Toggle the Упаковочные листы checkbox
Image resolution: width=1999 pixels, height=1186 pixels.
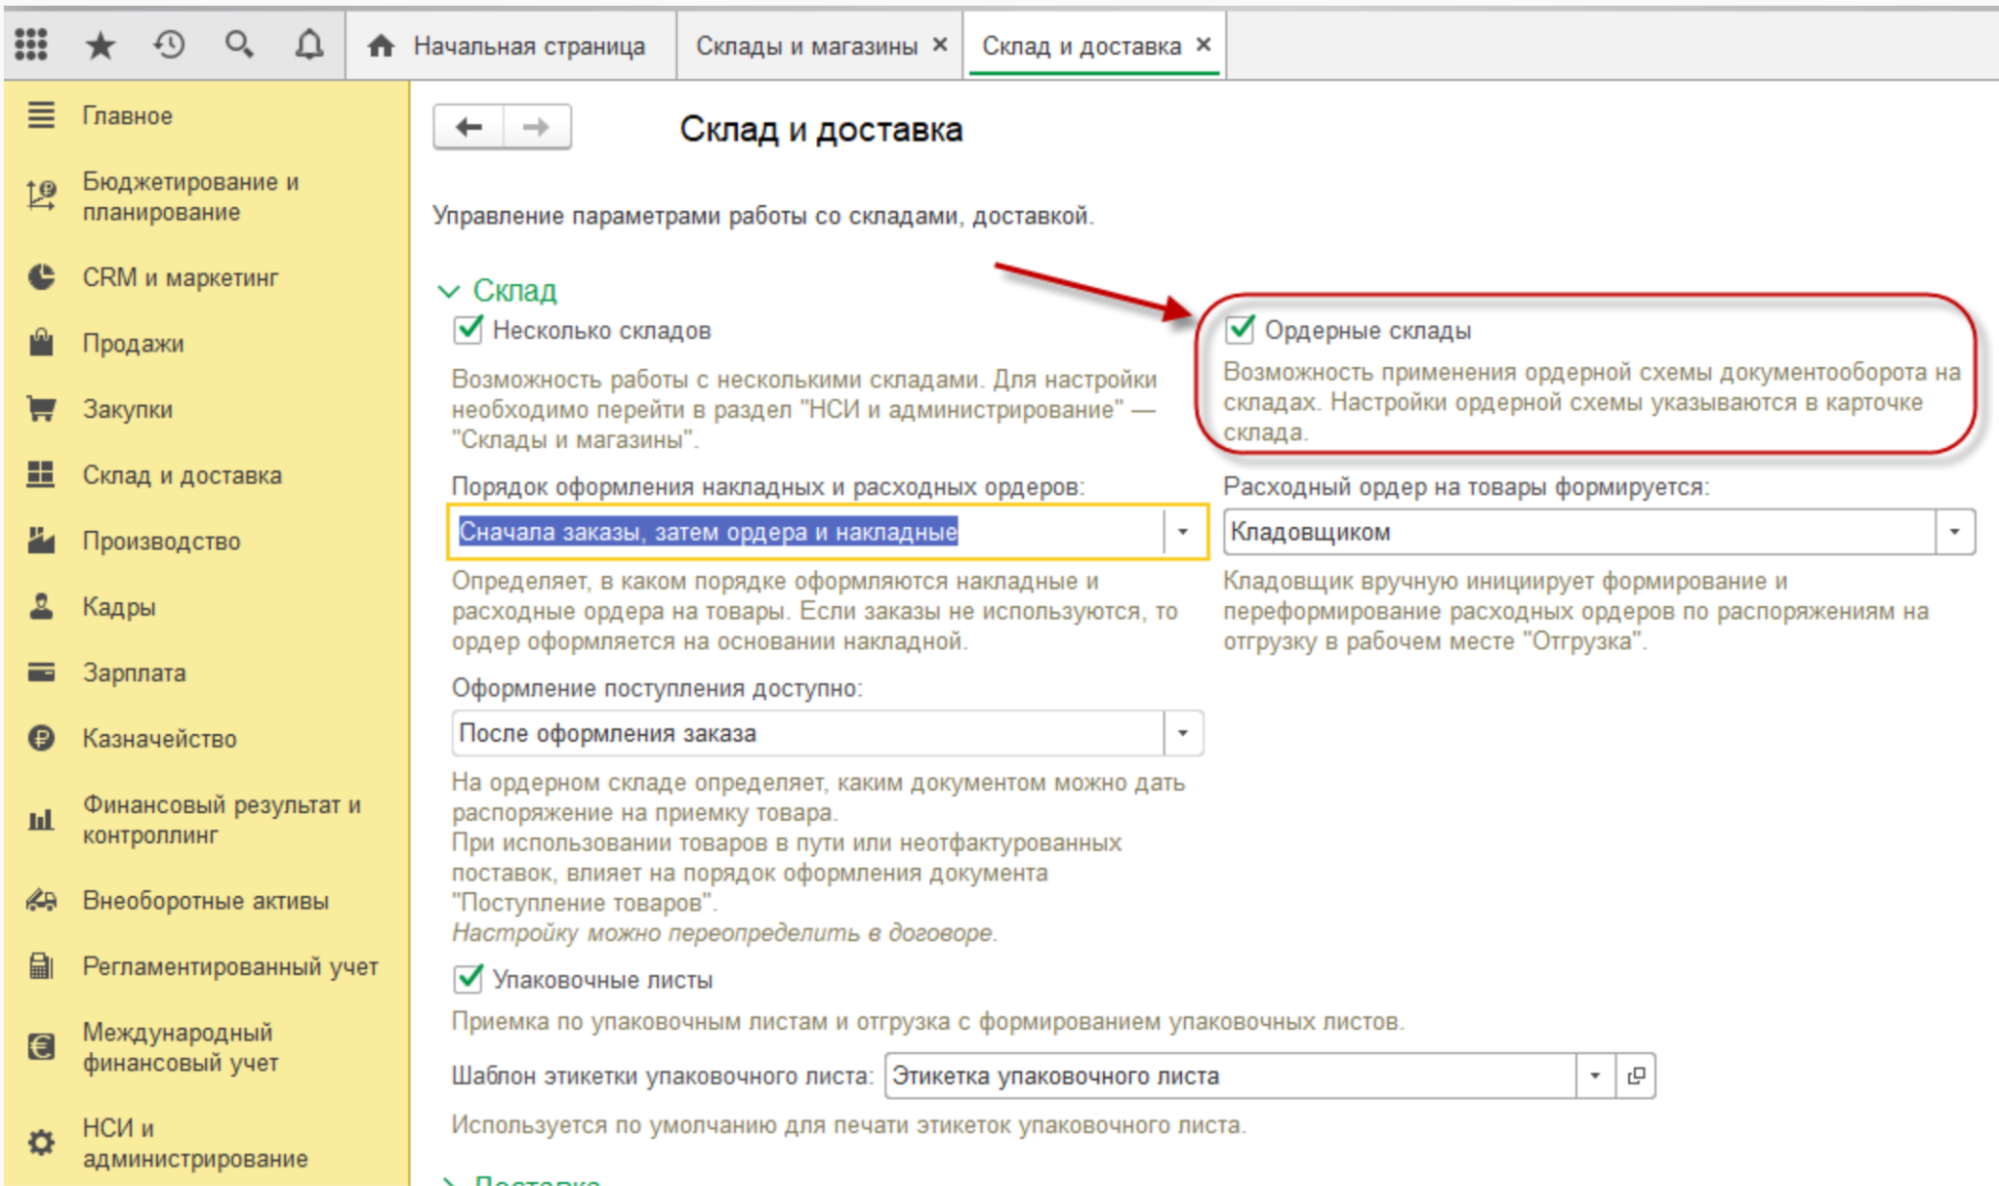click(x=468, y=979)
